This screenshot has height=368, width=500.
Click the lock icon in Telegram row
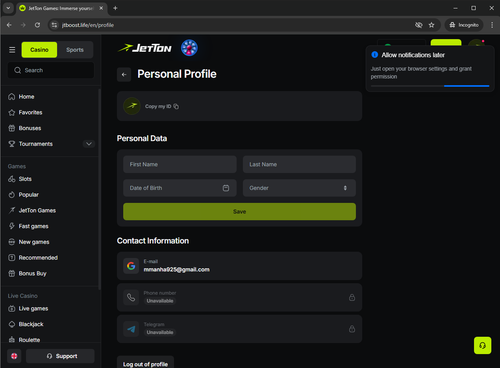[x=352, y=329]
